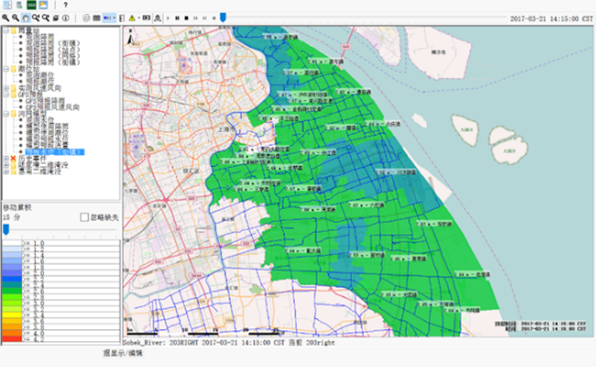
Task: Click the green spreadsheet toolbar icon
Action: (32, 5)
